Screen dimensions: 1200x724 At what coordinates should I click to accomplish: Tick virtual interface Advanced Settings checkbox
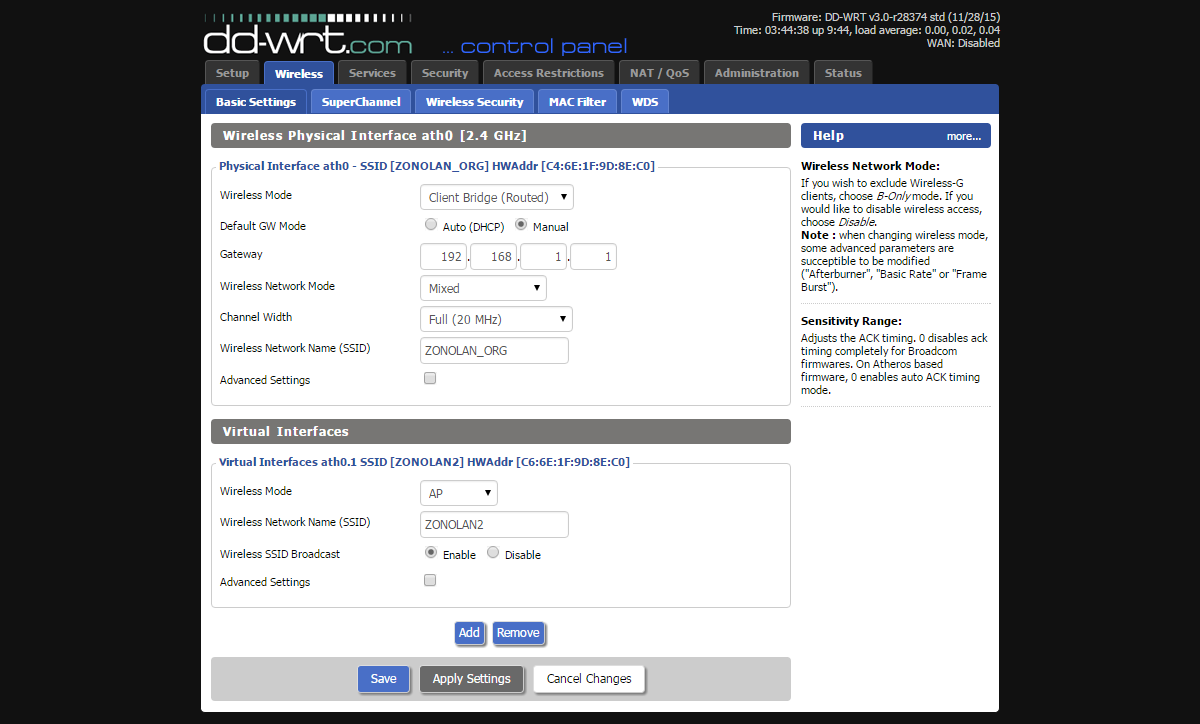click(x=430, y=580)
